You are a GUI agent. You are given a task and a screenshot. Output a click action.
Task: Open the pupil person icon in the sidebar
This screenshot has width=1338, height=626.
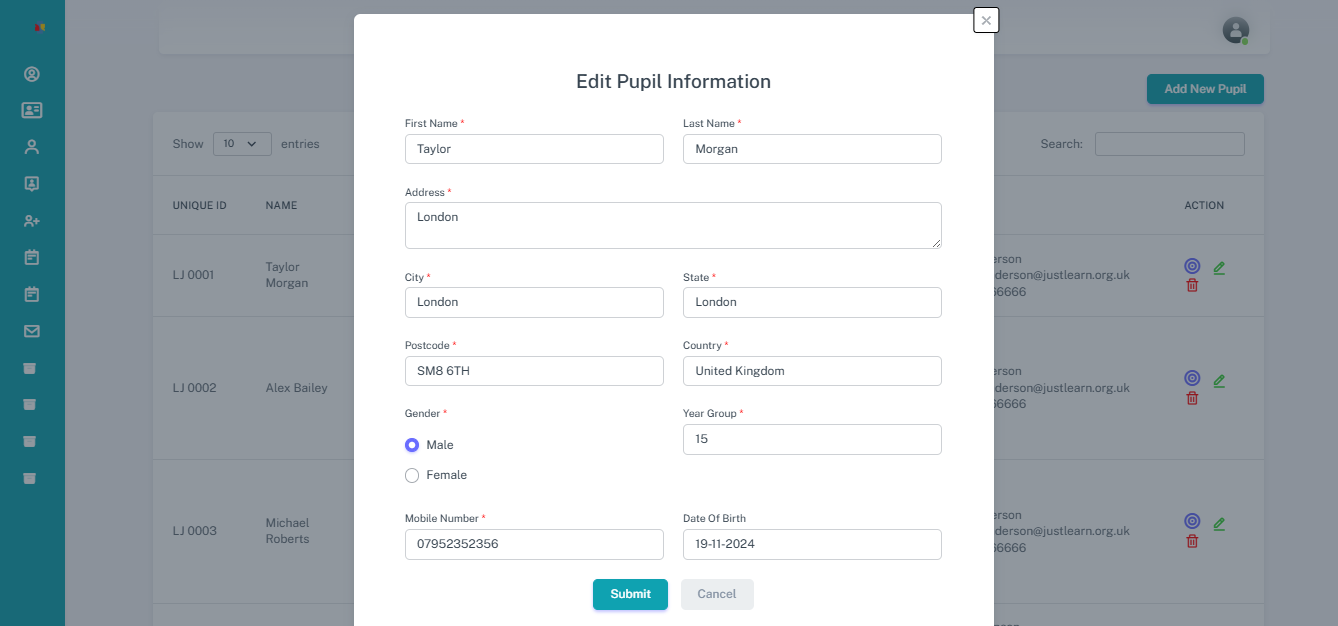[x=31, y=146]
